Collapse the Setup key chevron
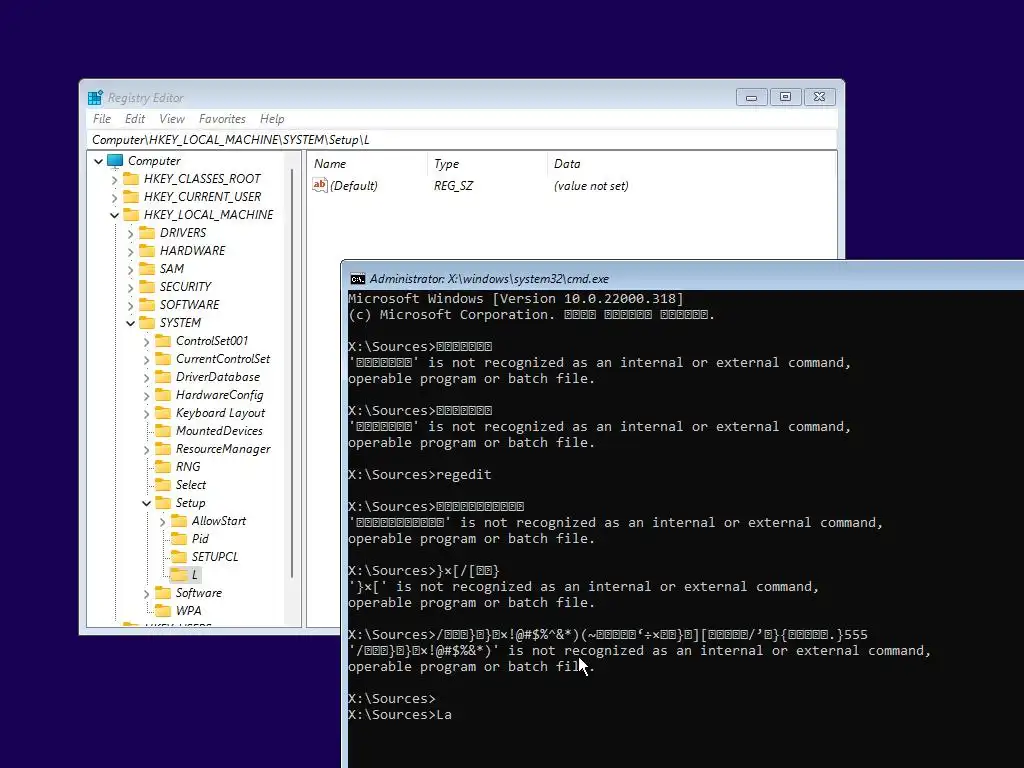Screen dimensions: 1024x768 (146, 503)
